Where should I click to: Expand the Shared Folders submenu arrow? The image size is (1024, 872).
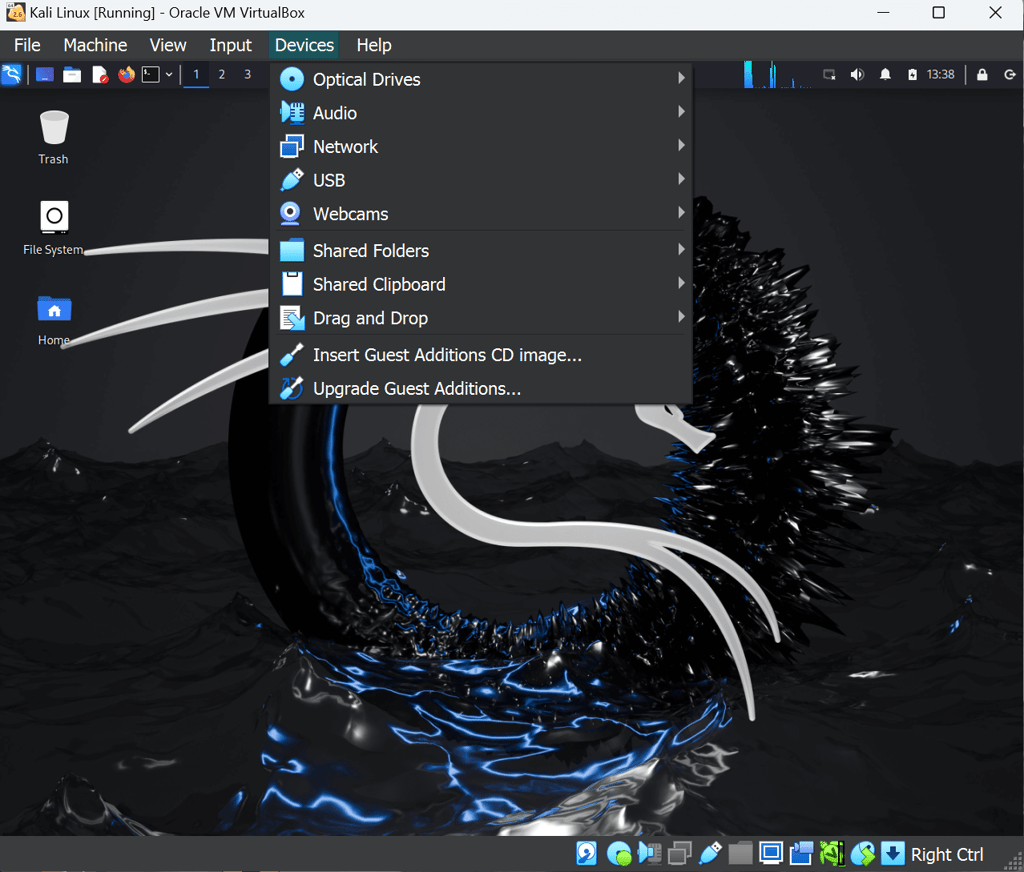pyautogui.click(x=681, y=249)
